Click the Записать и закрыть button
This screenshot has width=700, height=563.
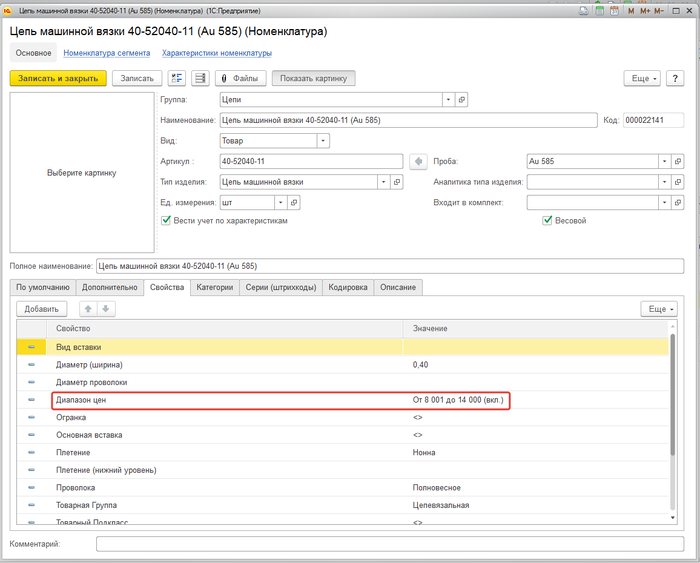pyautogui.click(x=56, y=78)
